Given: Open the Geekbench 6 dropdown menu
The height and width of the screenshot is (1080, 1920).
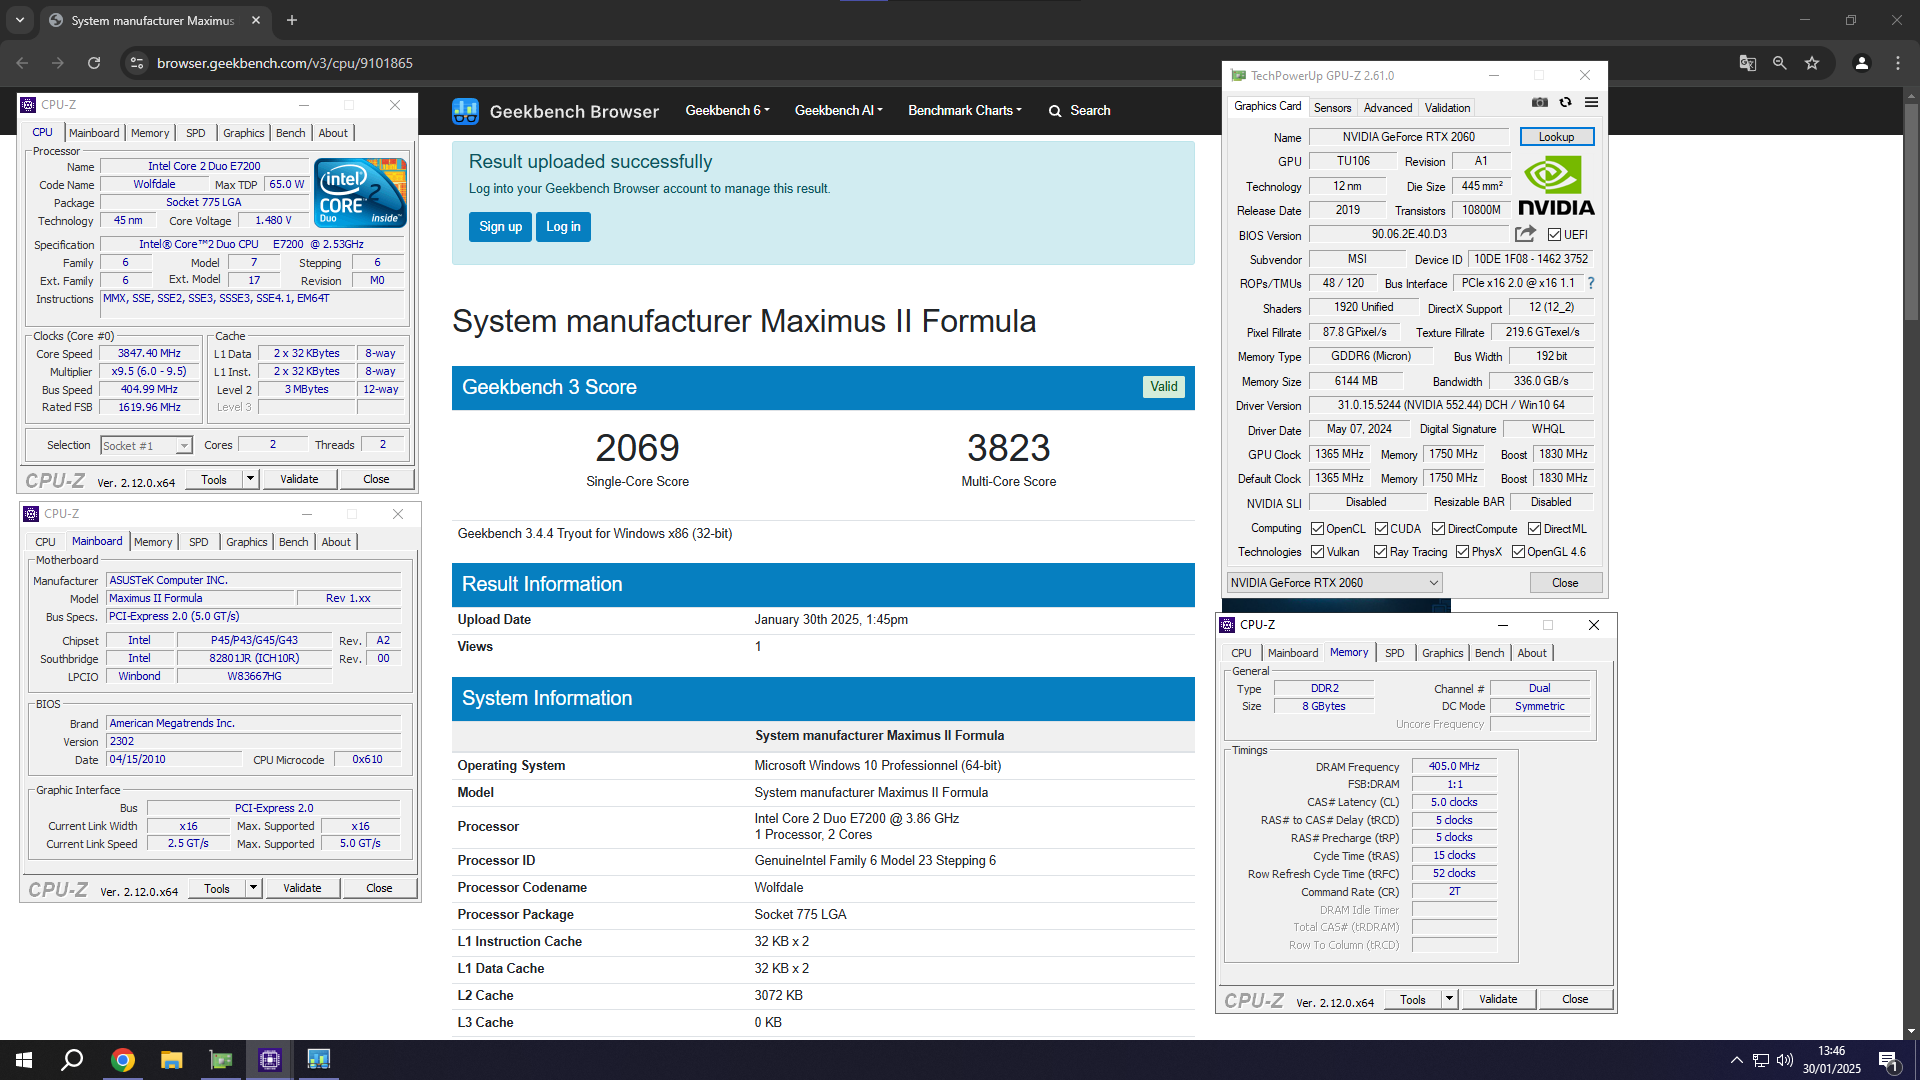Looking at the screenshot, I should click(727, 111).
